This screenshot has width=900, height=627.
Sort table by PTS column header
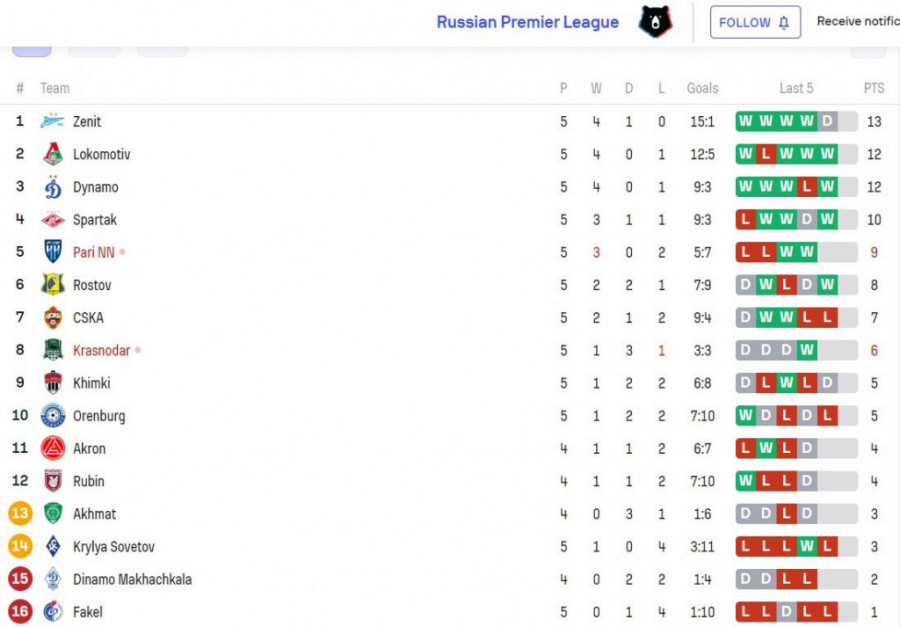pos(874,88)
